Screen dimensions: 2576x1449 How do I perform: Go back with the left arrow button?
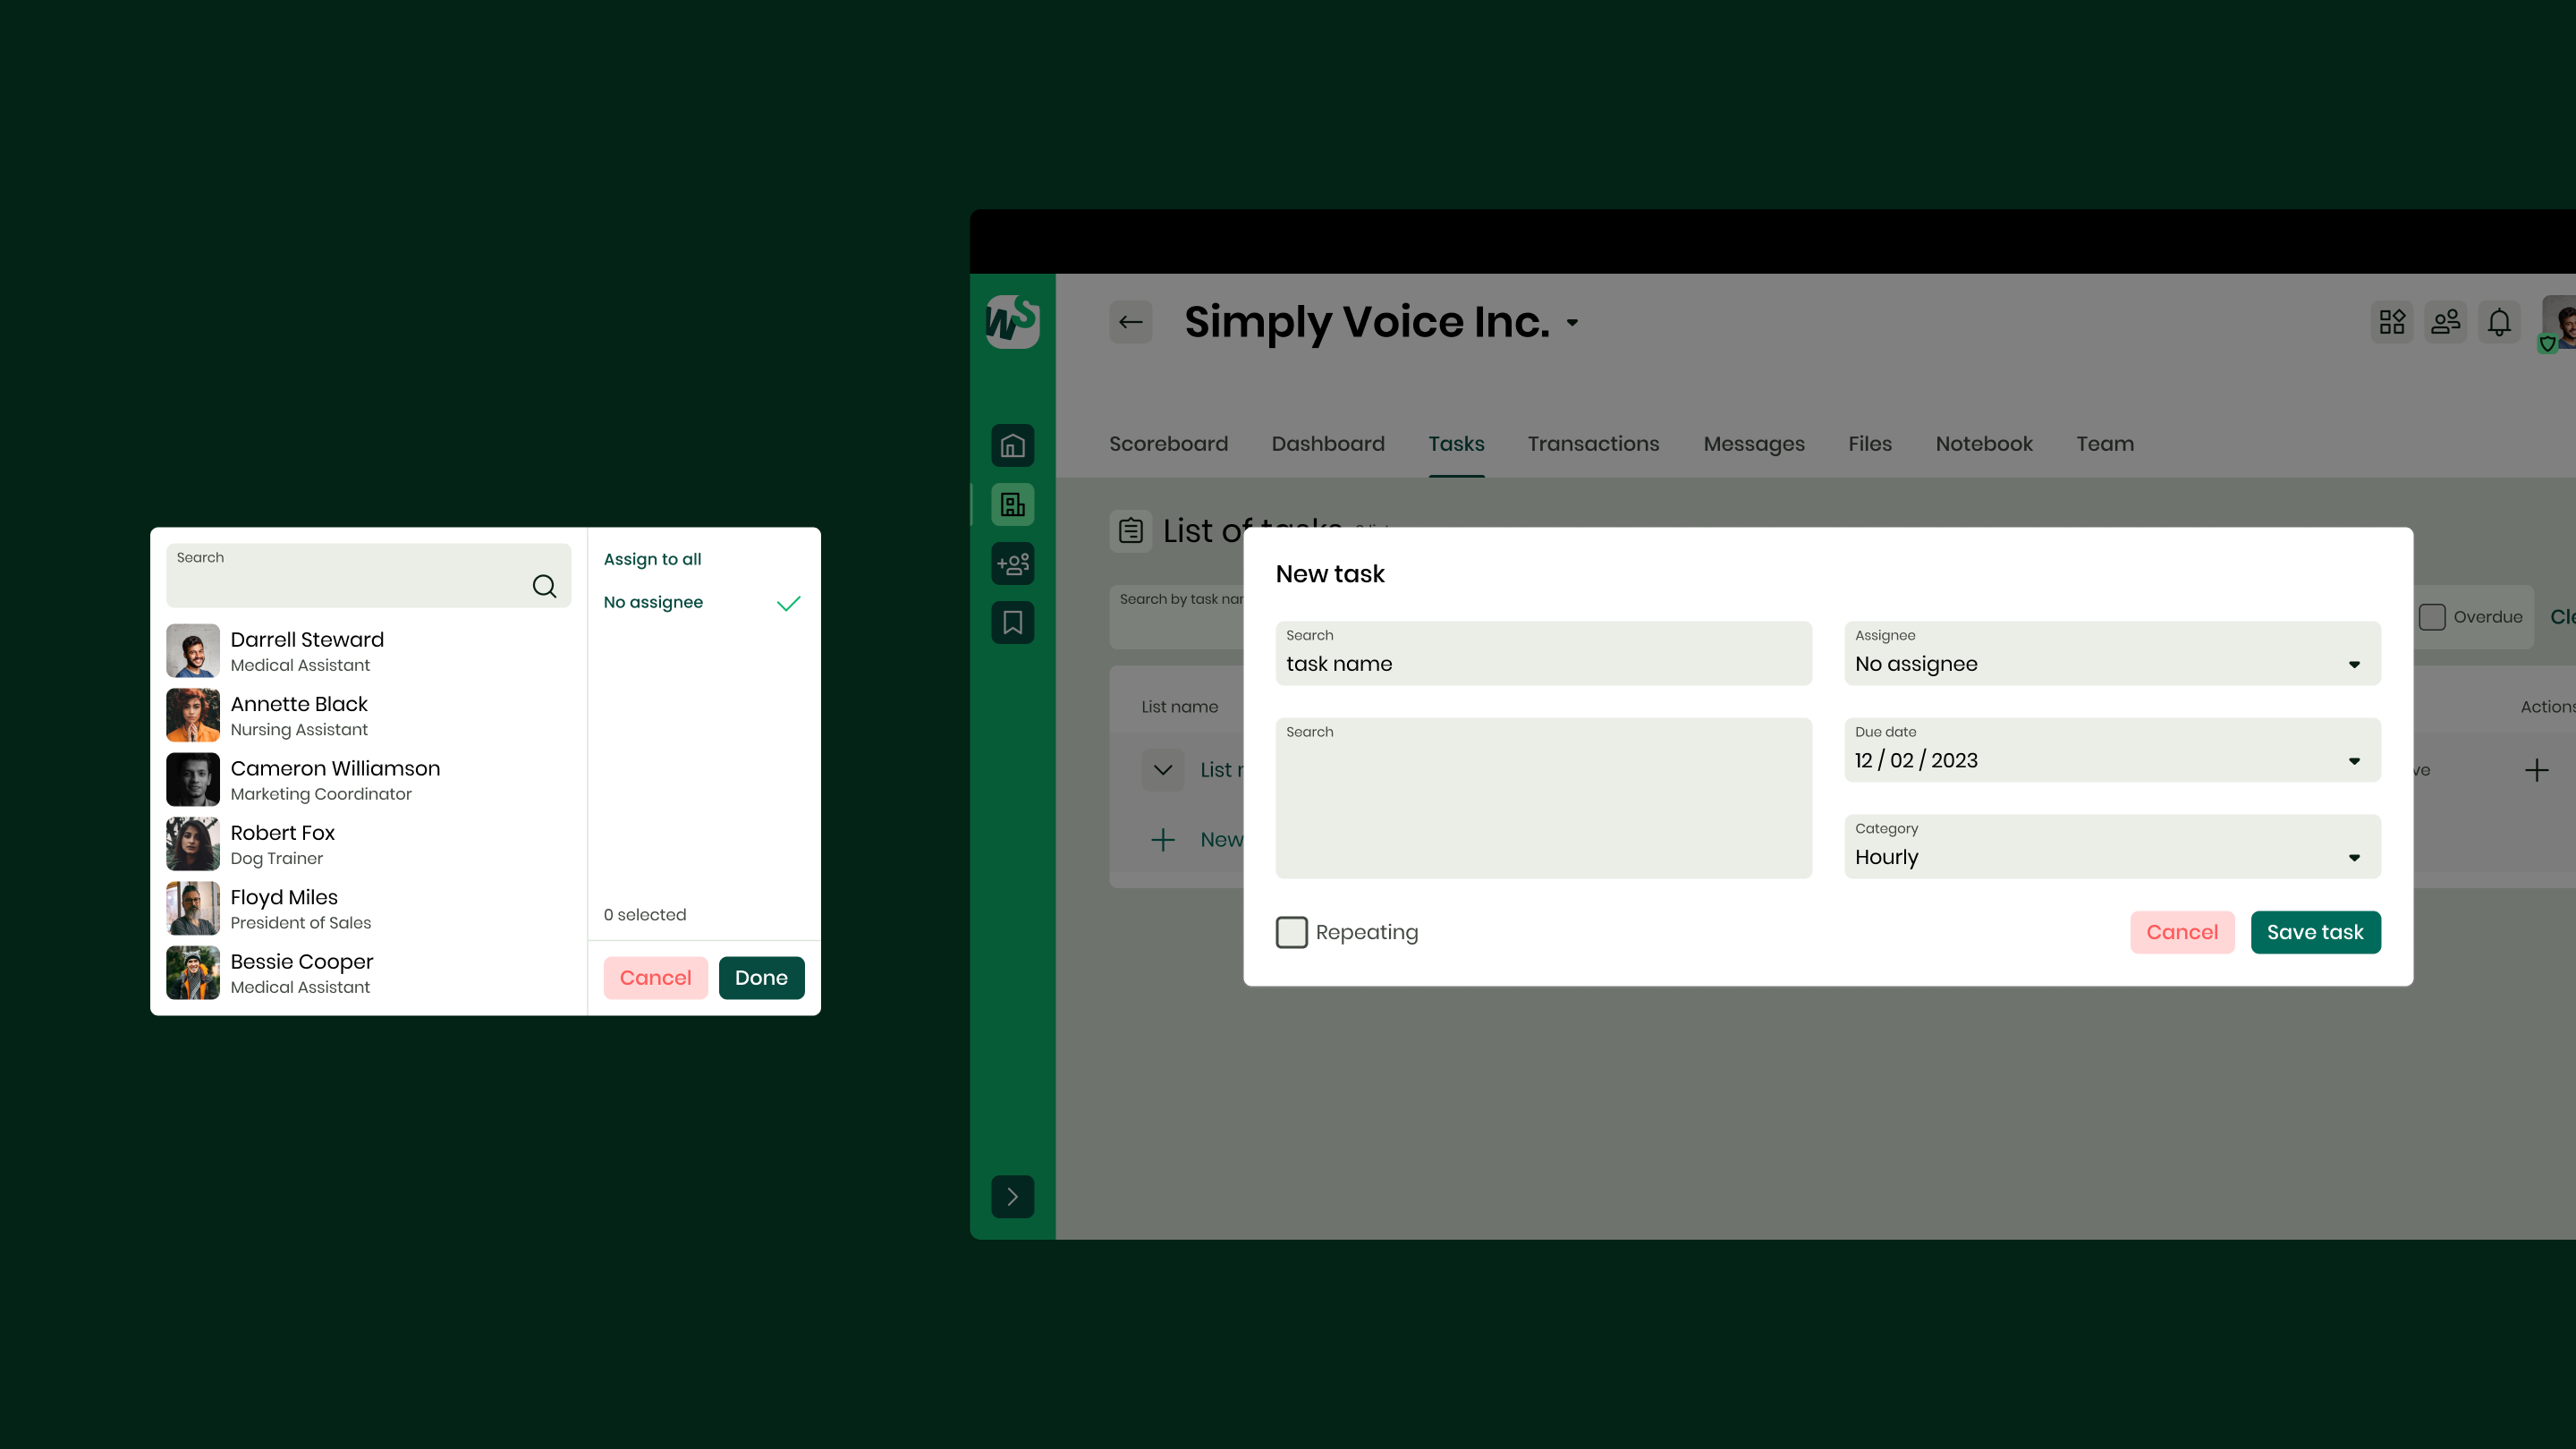tap(1130, 322)
